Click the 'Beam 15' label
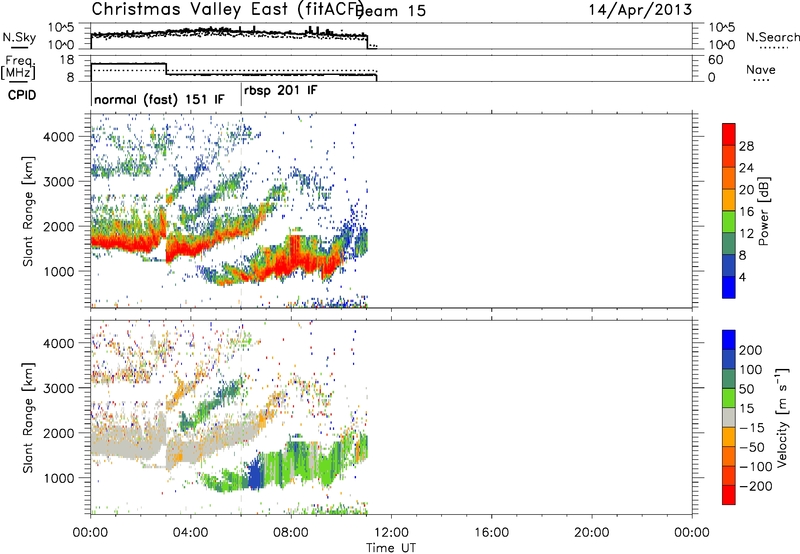The height and width of the screenshot is (554, 800). 392,11
